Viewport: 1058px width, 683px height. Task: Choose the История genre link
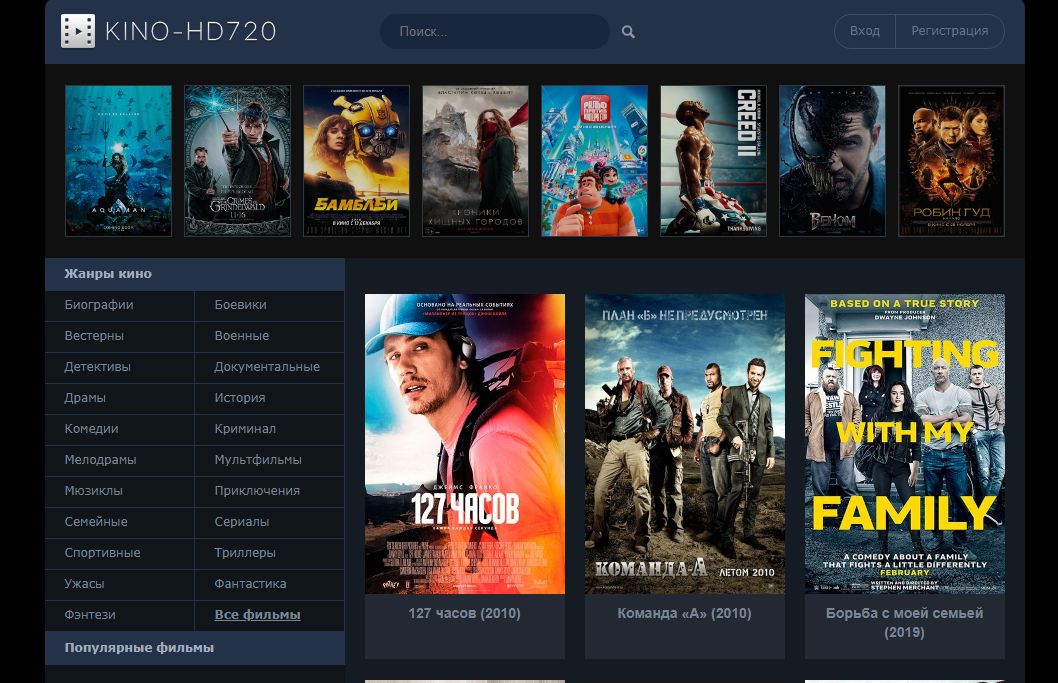[240, 398]
